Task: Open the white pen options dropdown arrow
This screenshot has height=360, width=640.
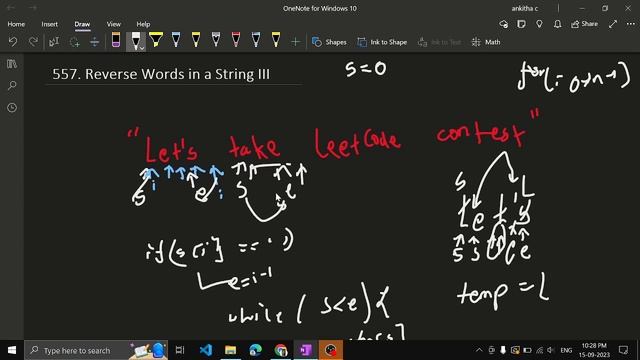Action: 142,48
